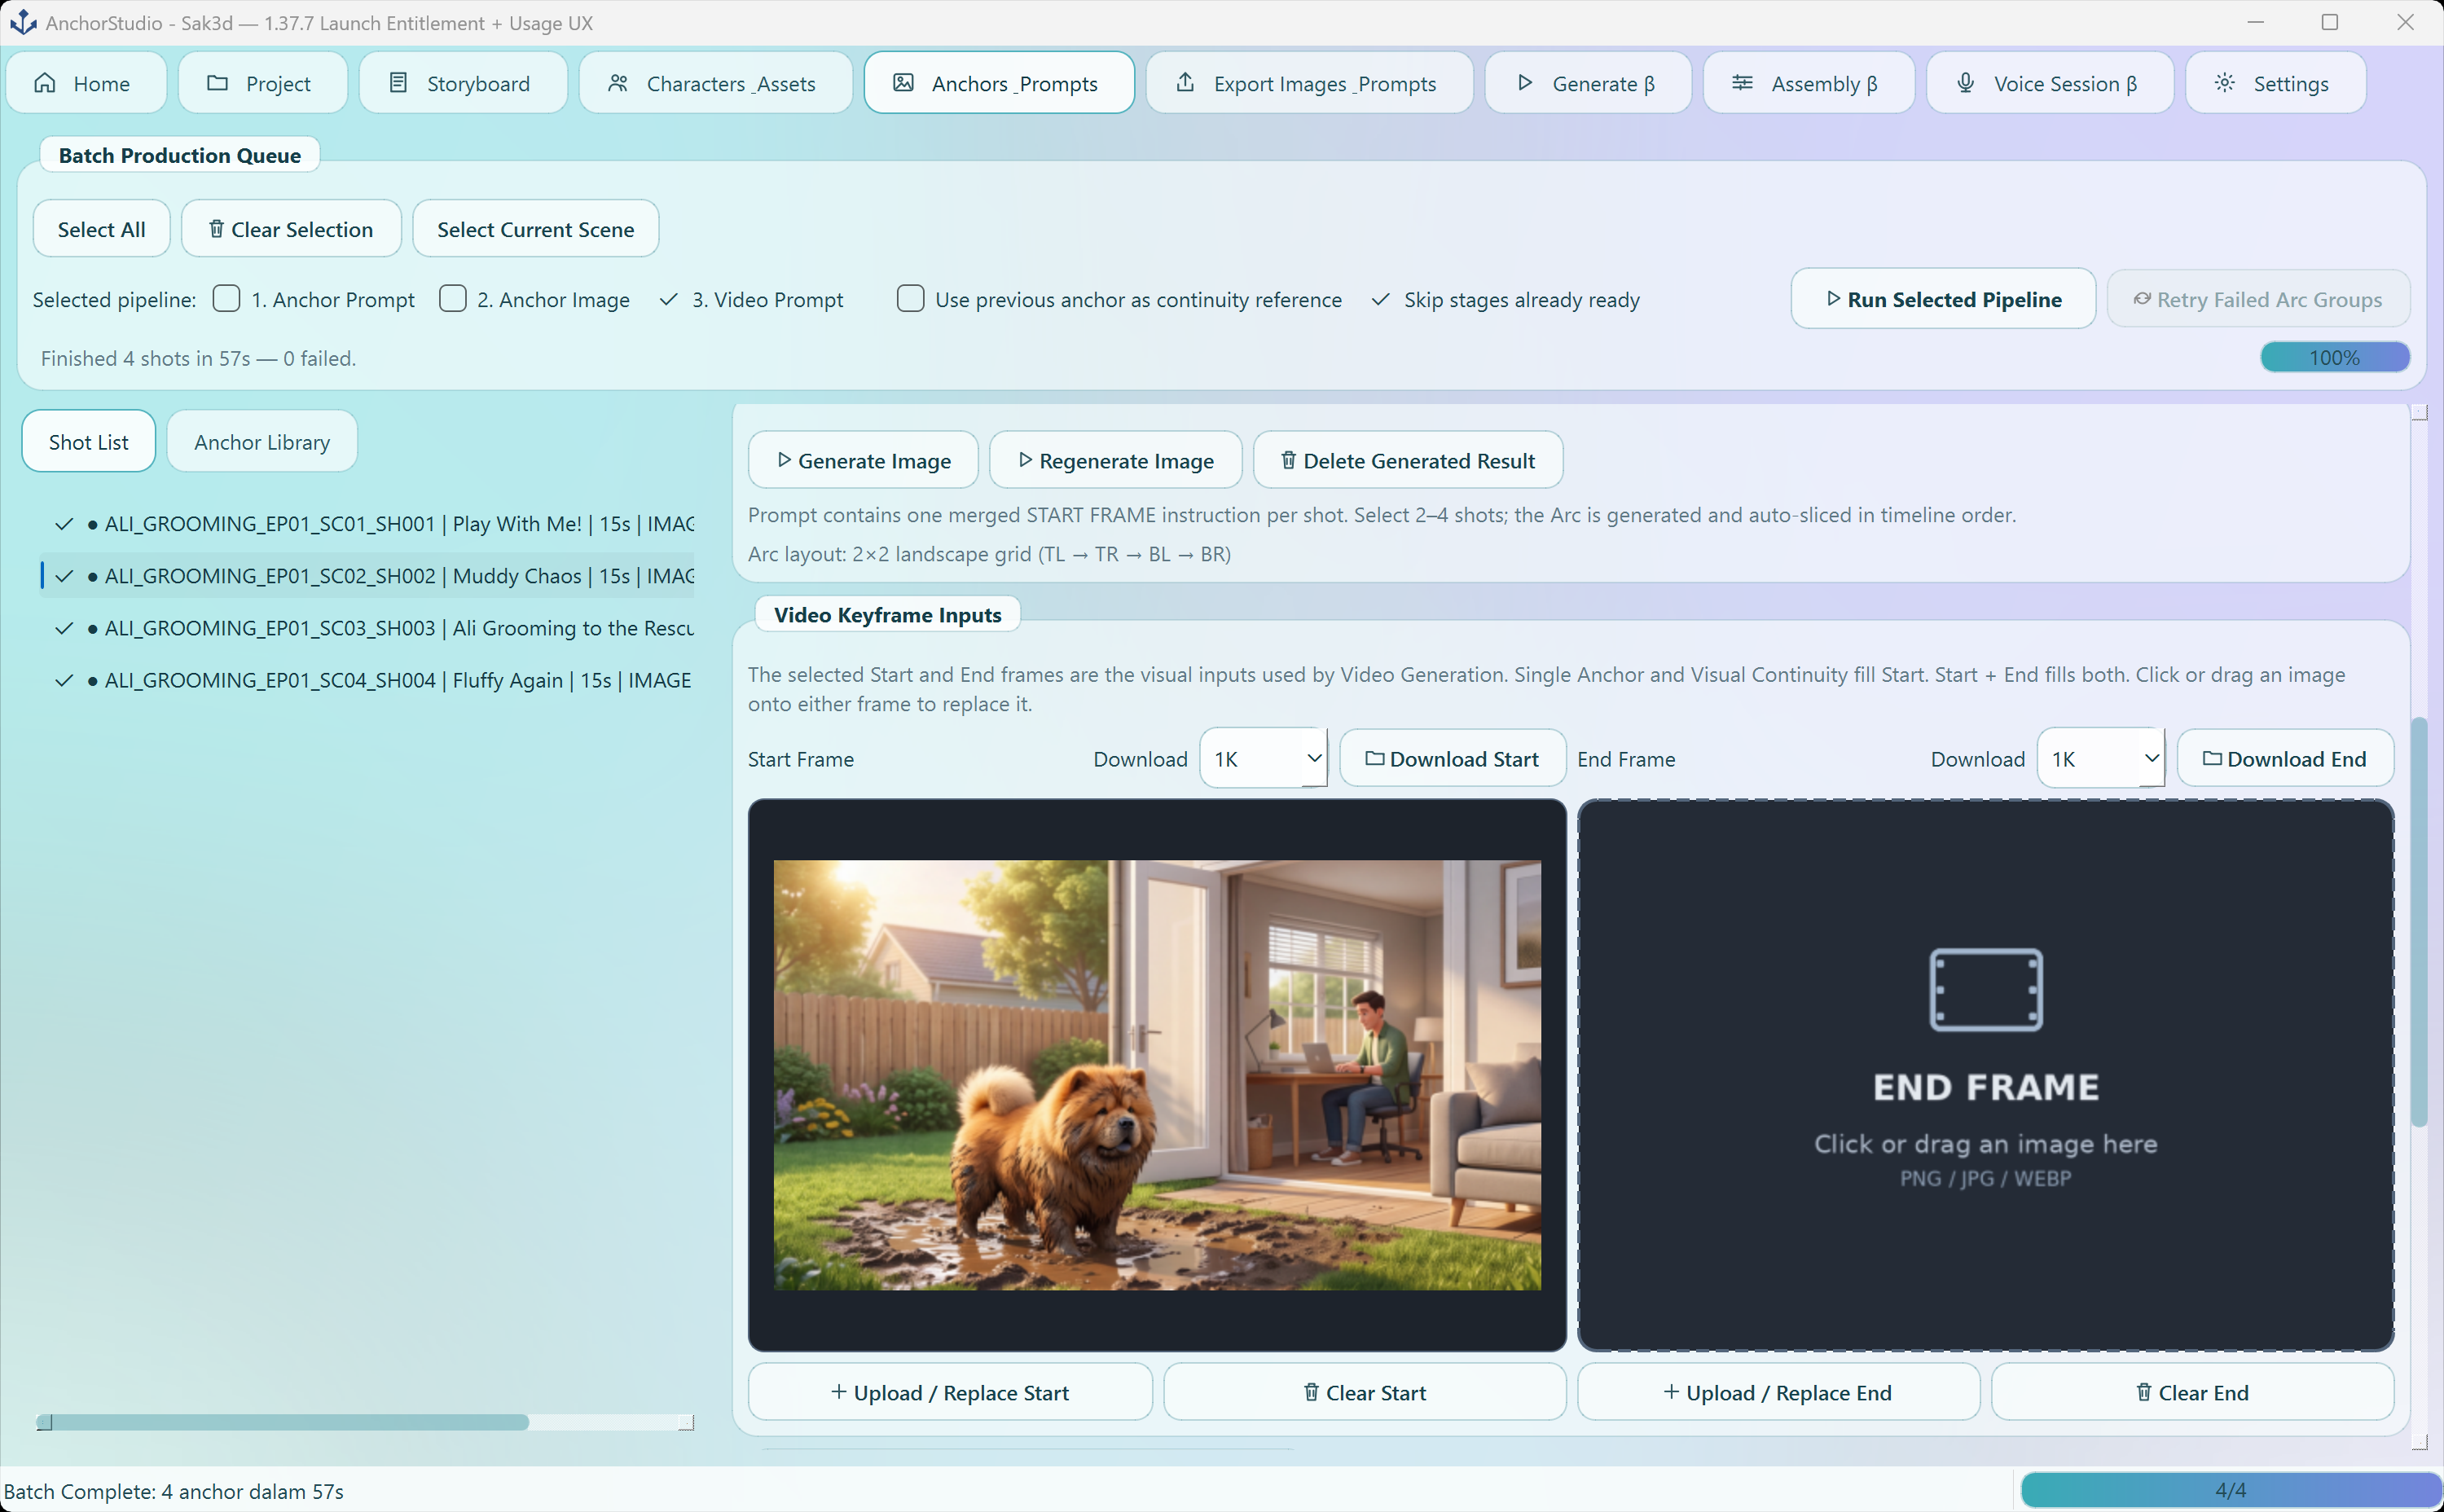The width and height of the screenshot is (2444, 1512).
Task: Click the 100% batch progress bar
Action: [2335, 358]
